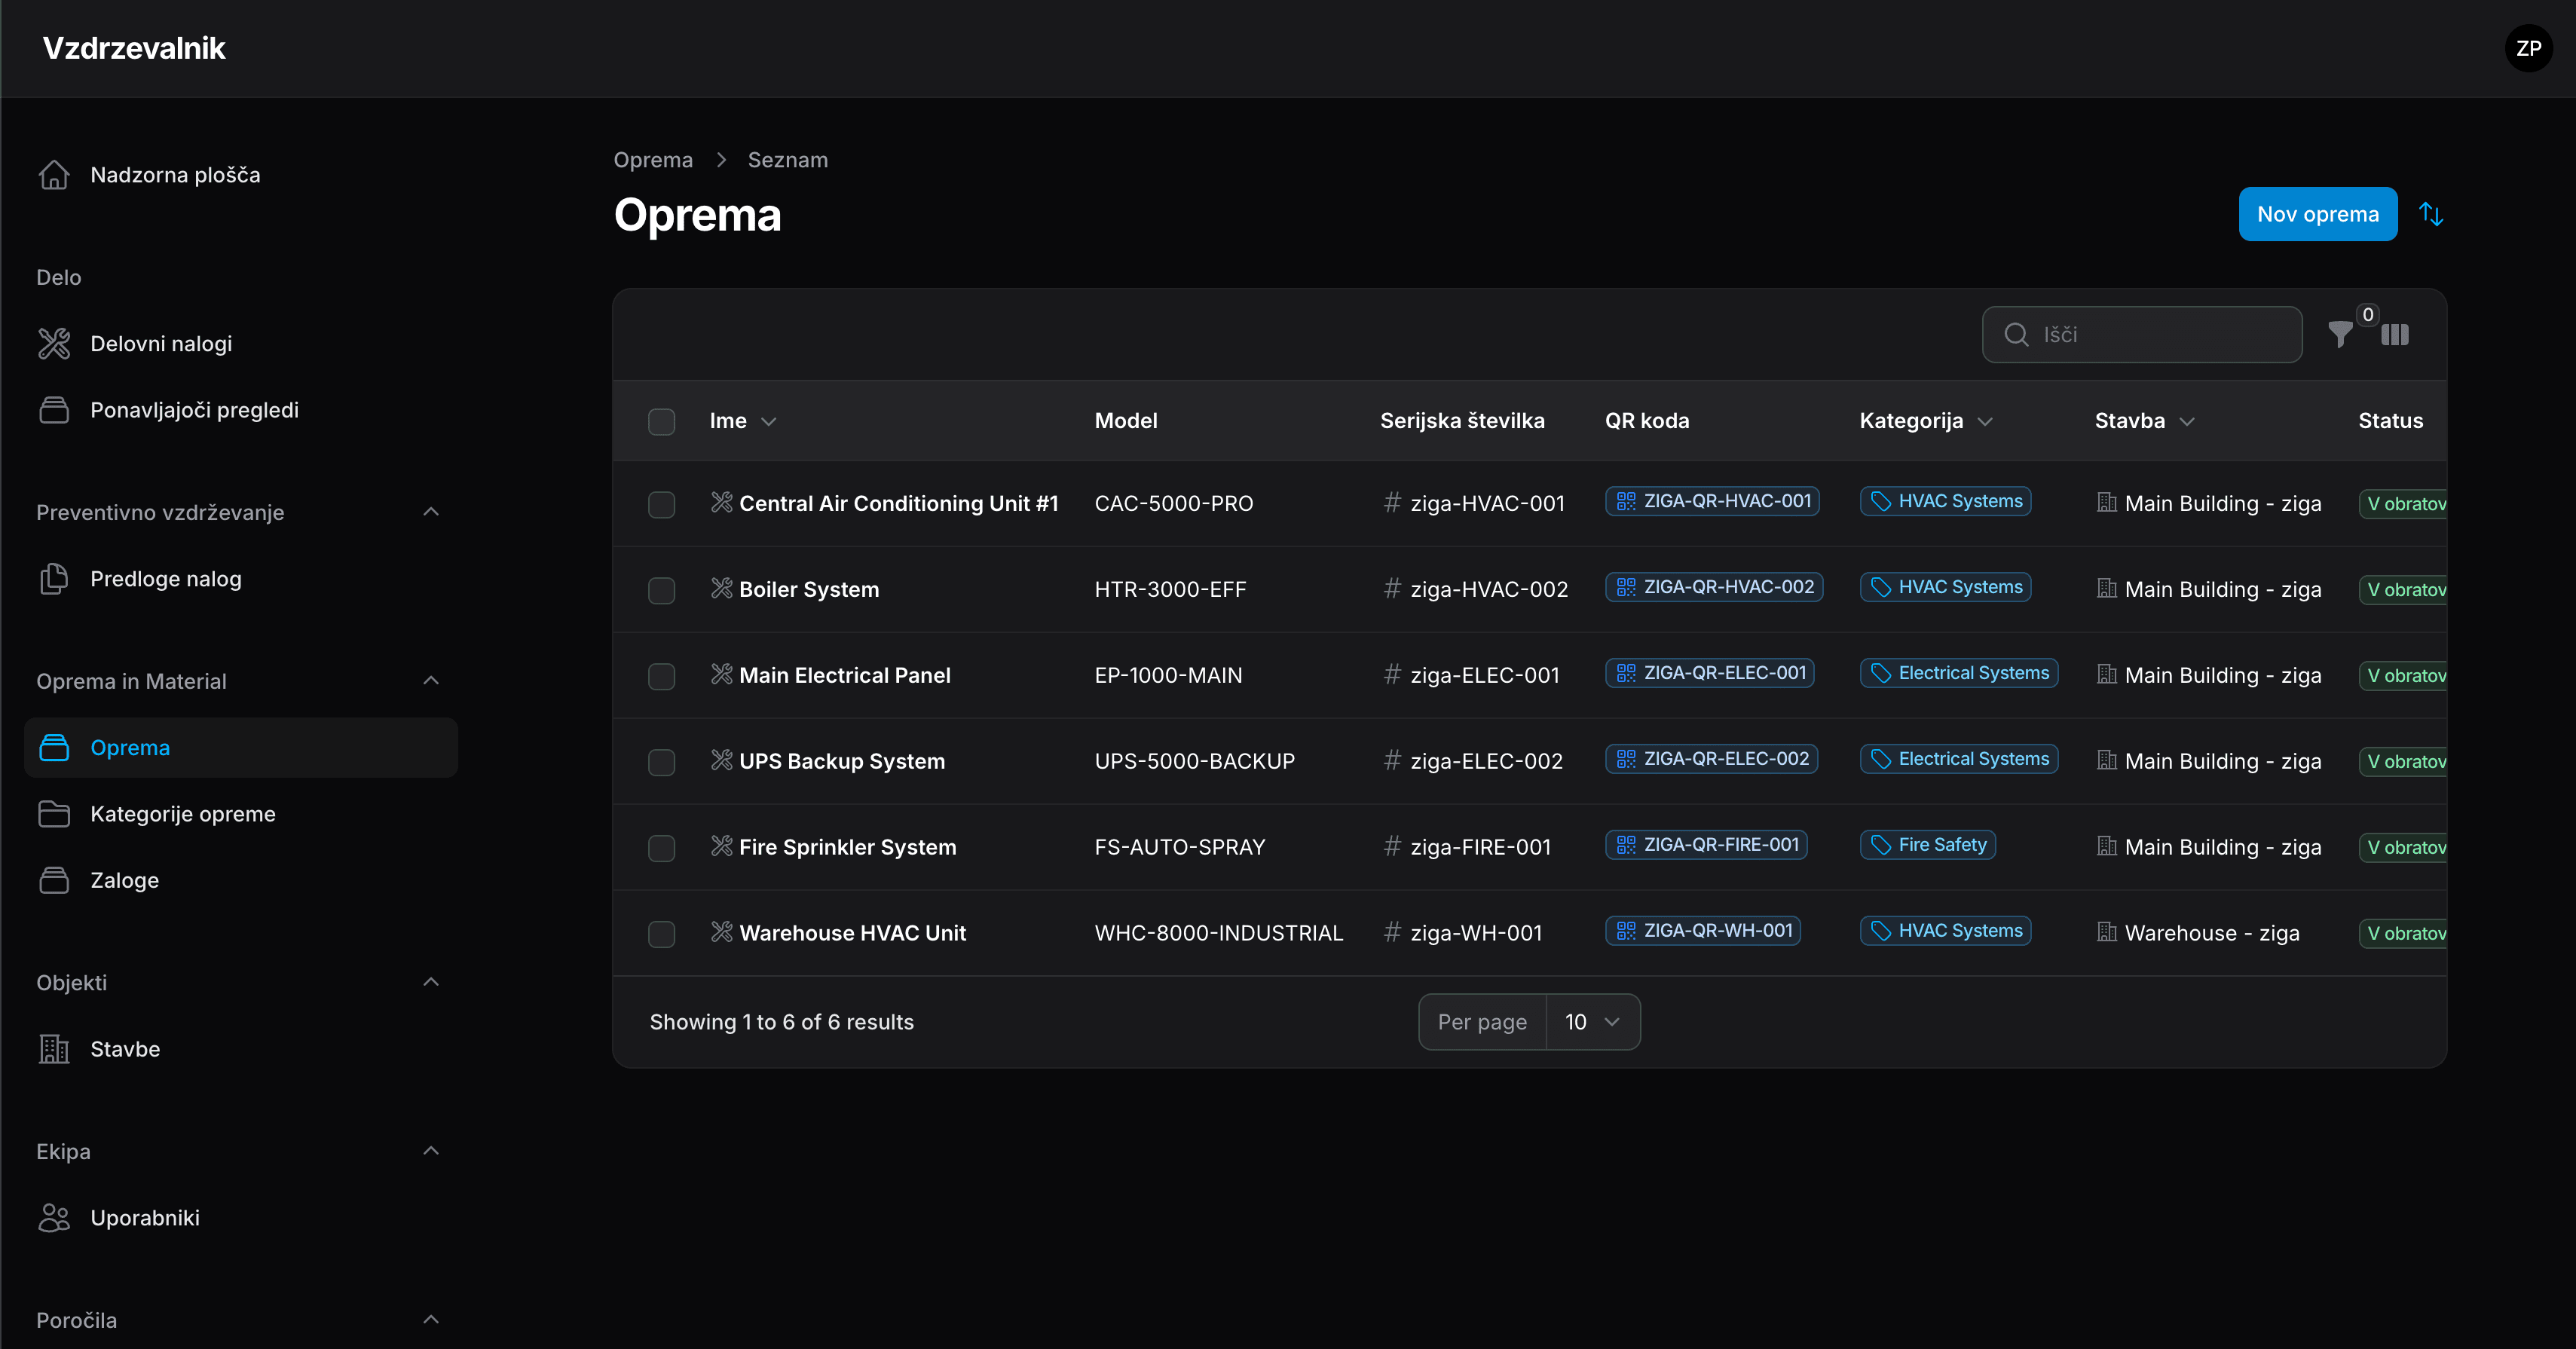The width and height of the screenshot is (2576, 1349).
Task: Click the Delovni nalogi wrench icon
Action: (x=54, y=343)
